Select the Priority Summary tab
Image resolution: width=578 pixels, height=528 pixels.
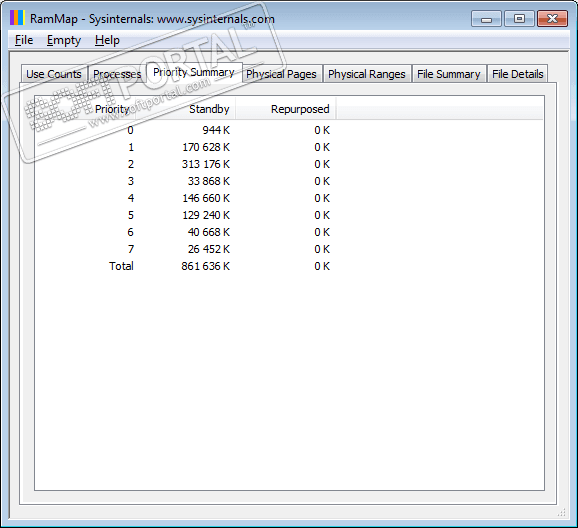point(194,72)
